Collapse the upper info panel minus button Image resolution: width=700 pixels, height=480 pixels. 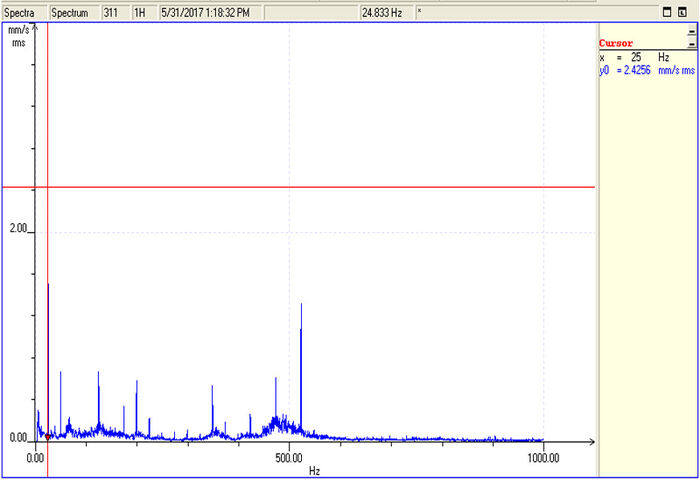(692, 32)
